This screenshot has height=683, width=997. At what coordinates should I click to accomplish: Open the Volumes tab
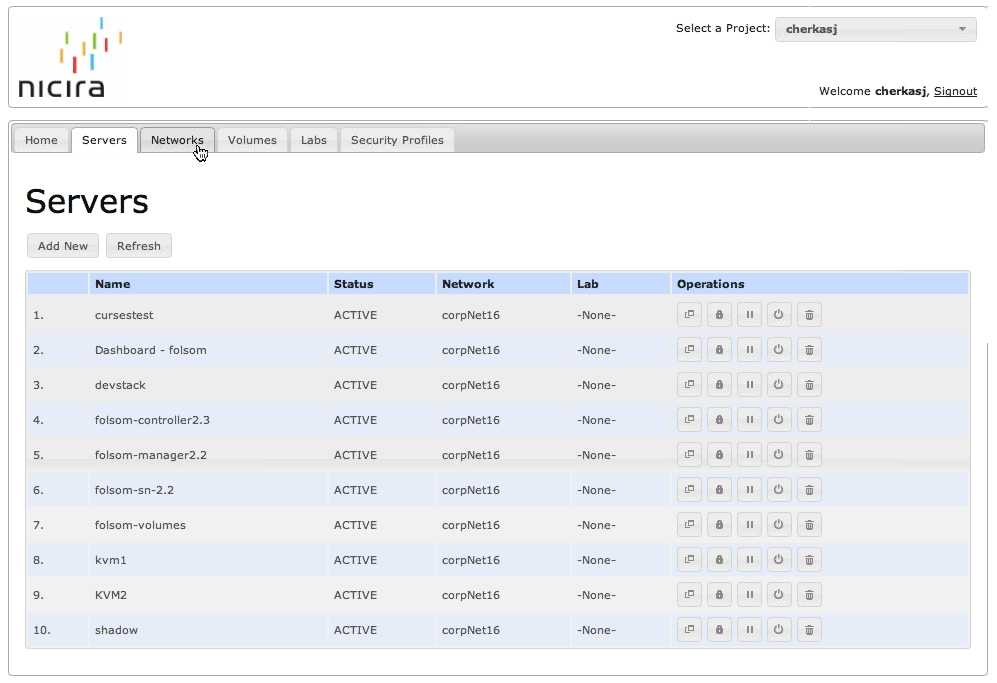(x=252, y=140)
